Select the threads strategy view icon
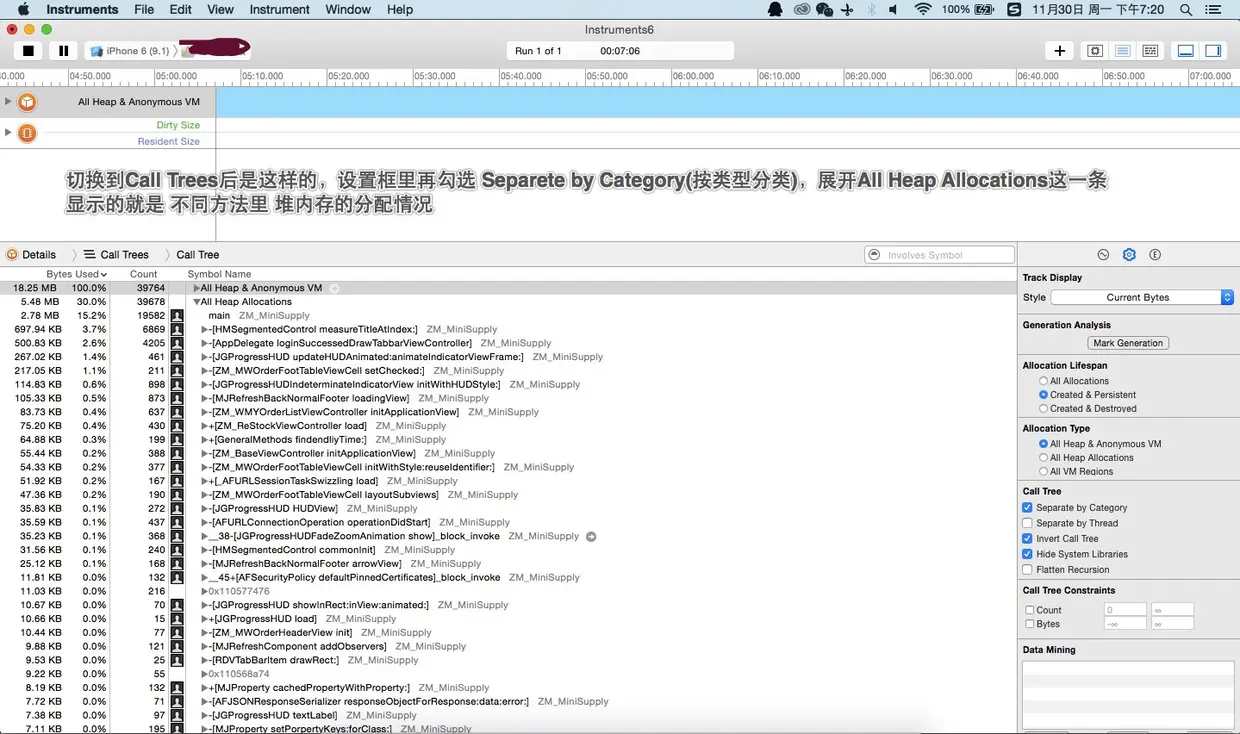 coord(1151,51)
